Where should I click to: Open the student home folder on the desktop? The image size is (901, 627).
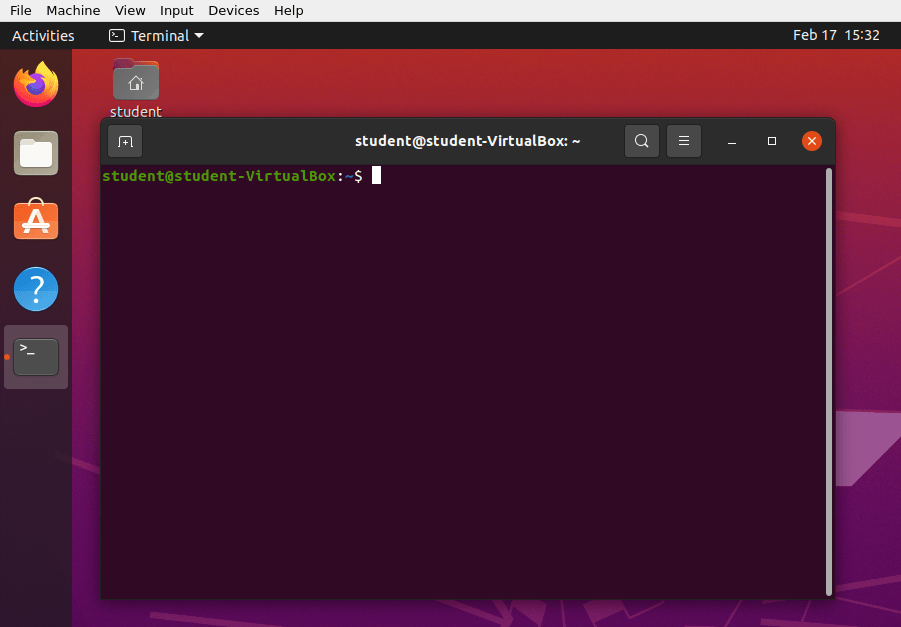(x=135, y=80)
